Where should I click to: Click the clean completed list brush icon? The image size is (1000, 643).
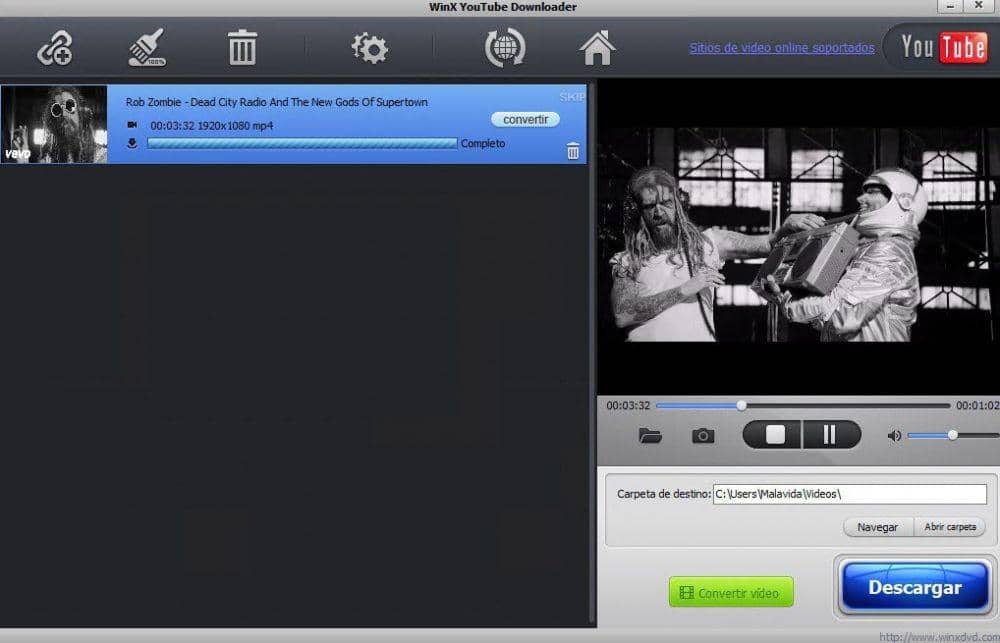click(147, 48)
